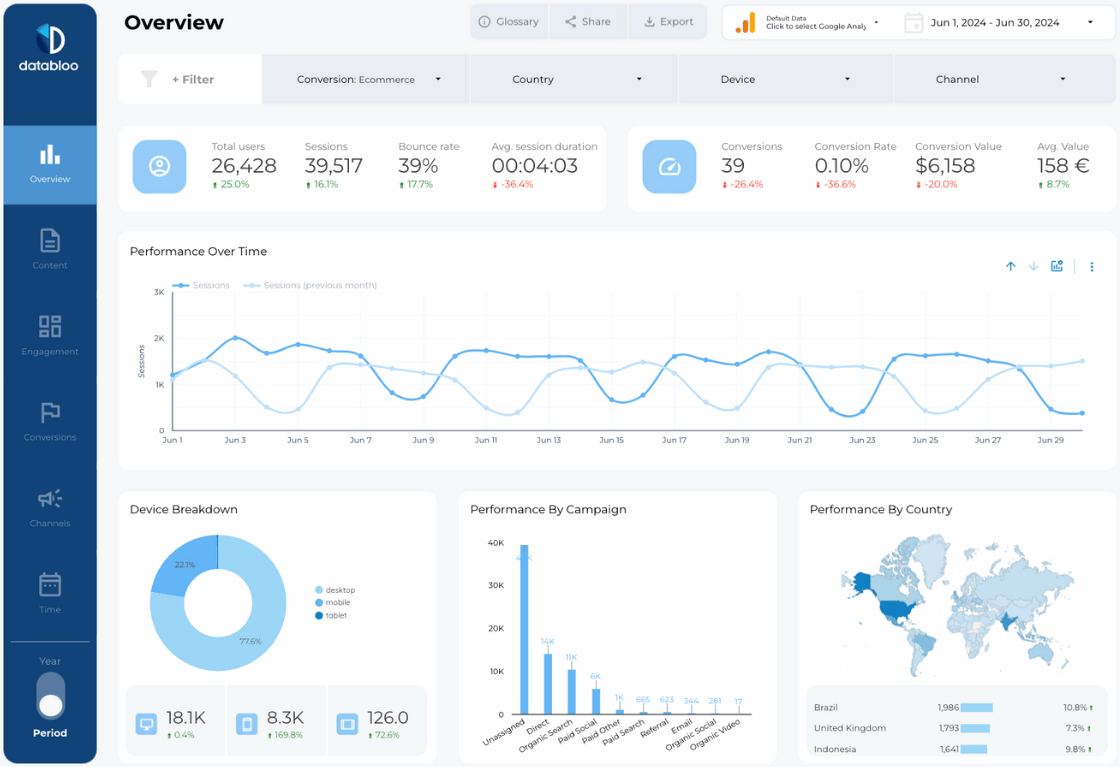Expand the Country filter dropdown
Viewport: 1120px width, 767px height.
574,79
